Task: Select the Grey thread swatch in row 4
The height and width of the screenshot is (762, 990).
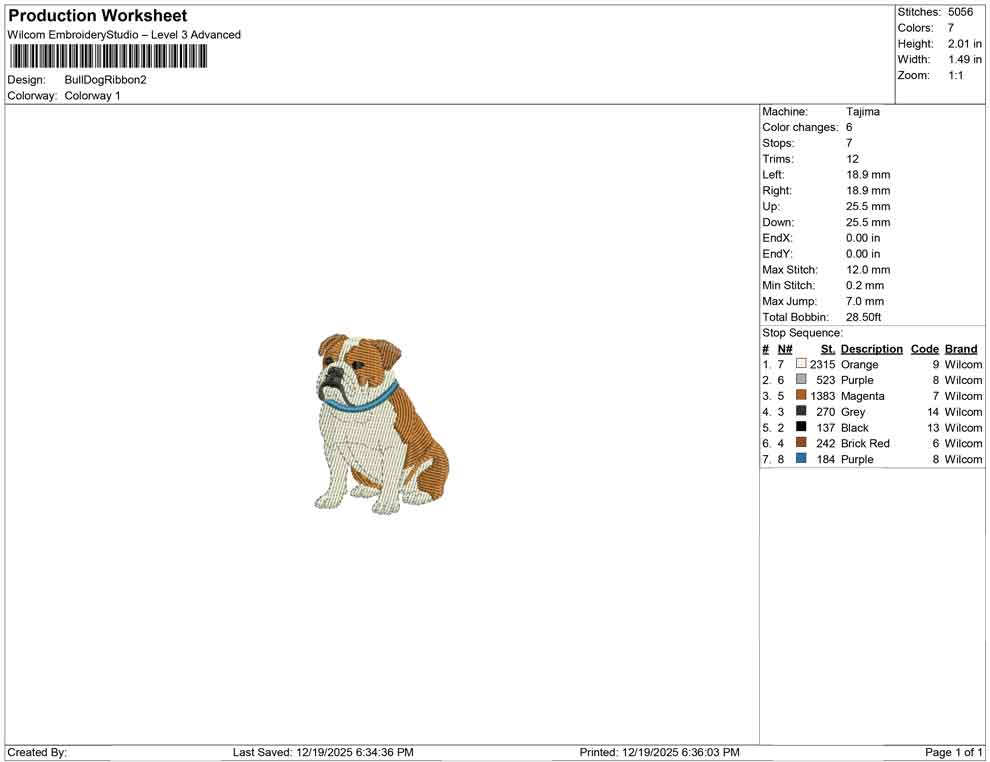Action: pyautogui.click(x=800, y=412)
